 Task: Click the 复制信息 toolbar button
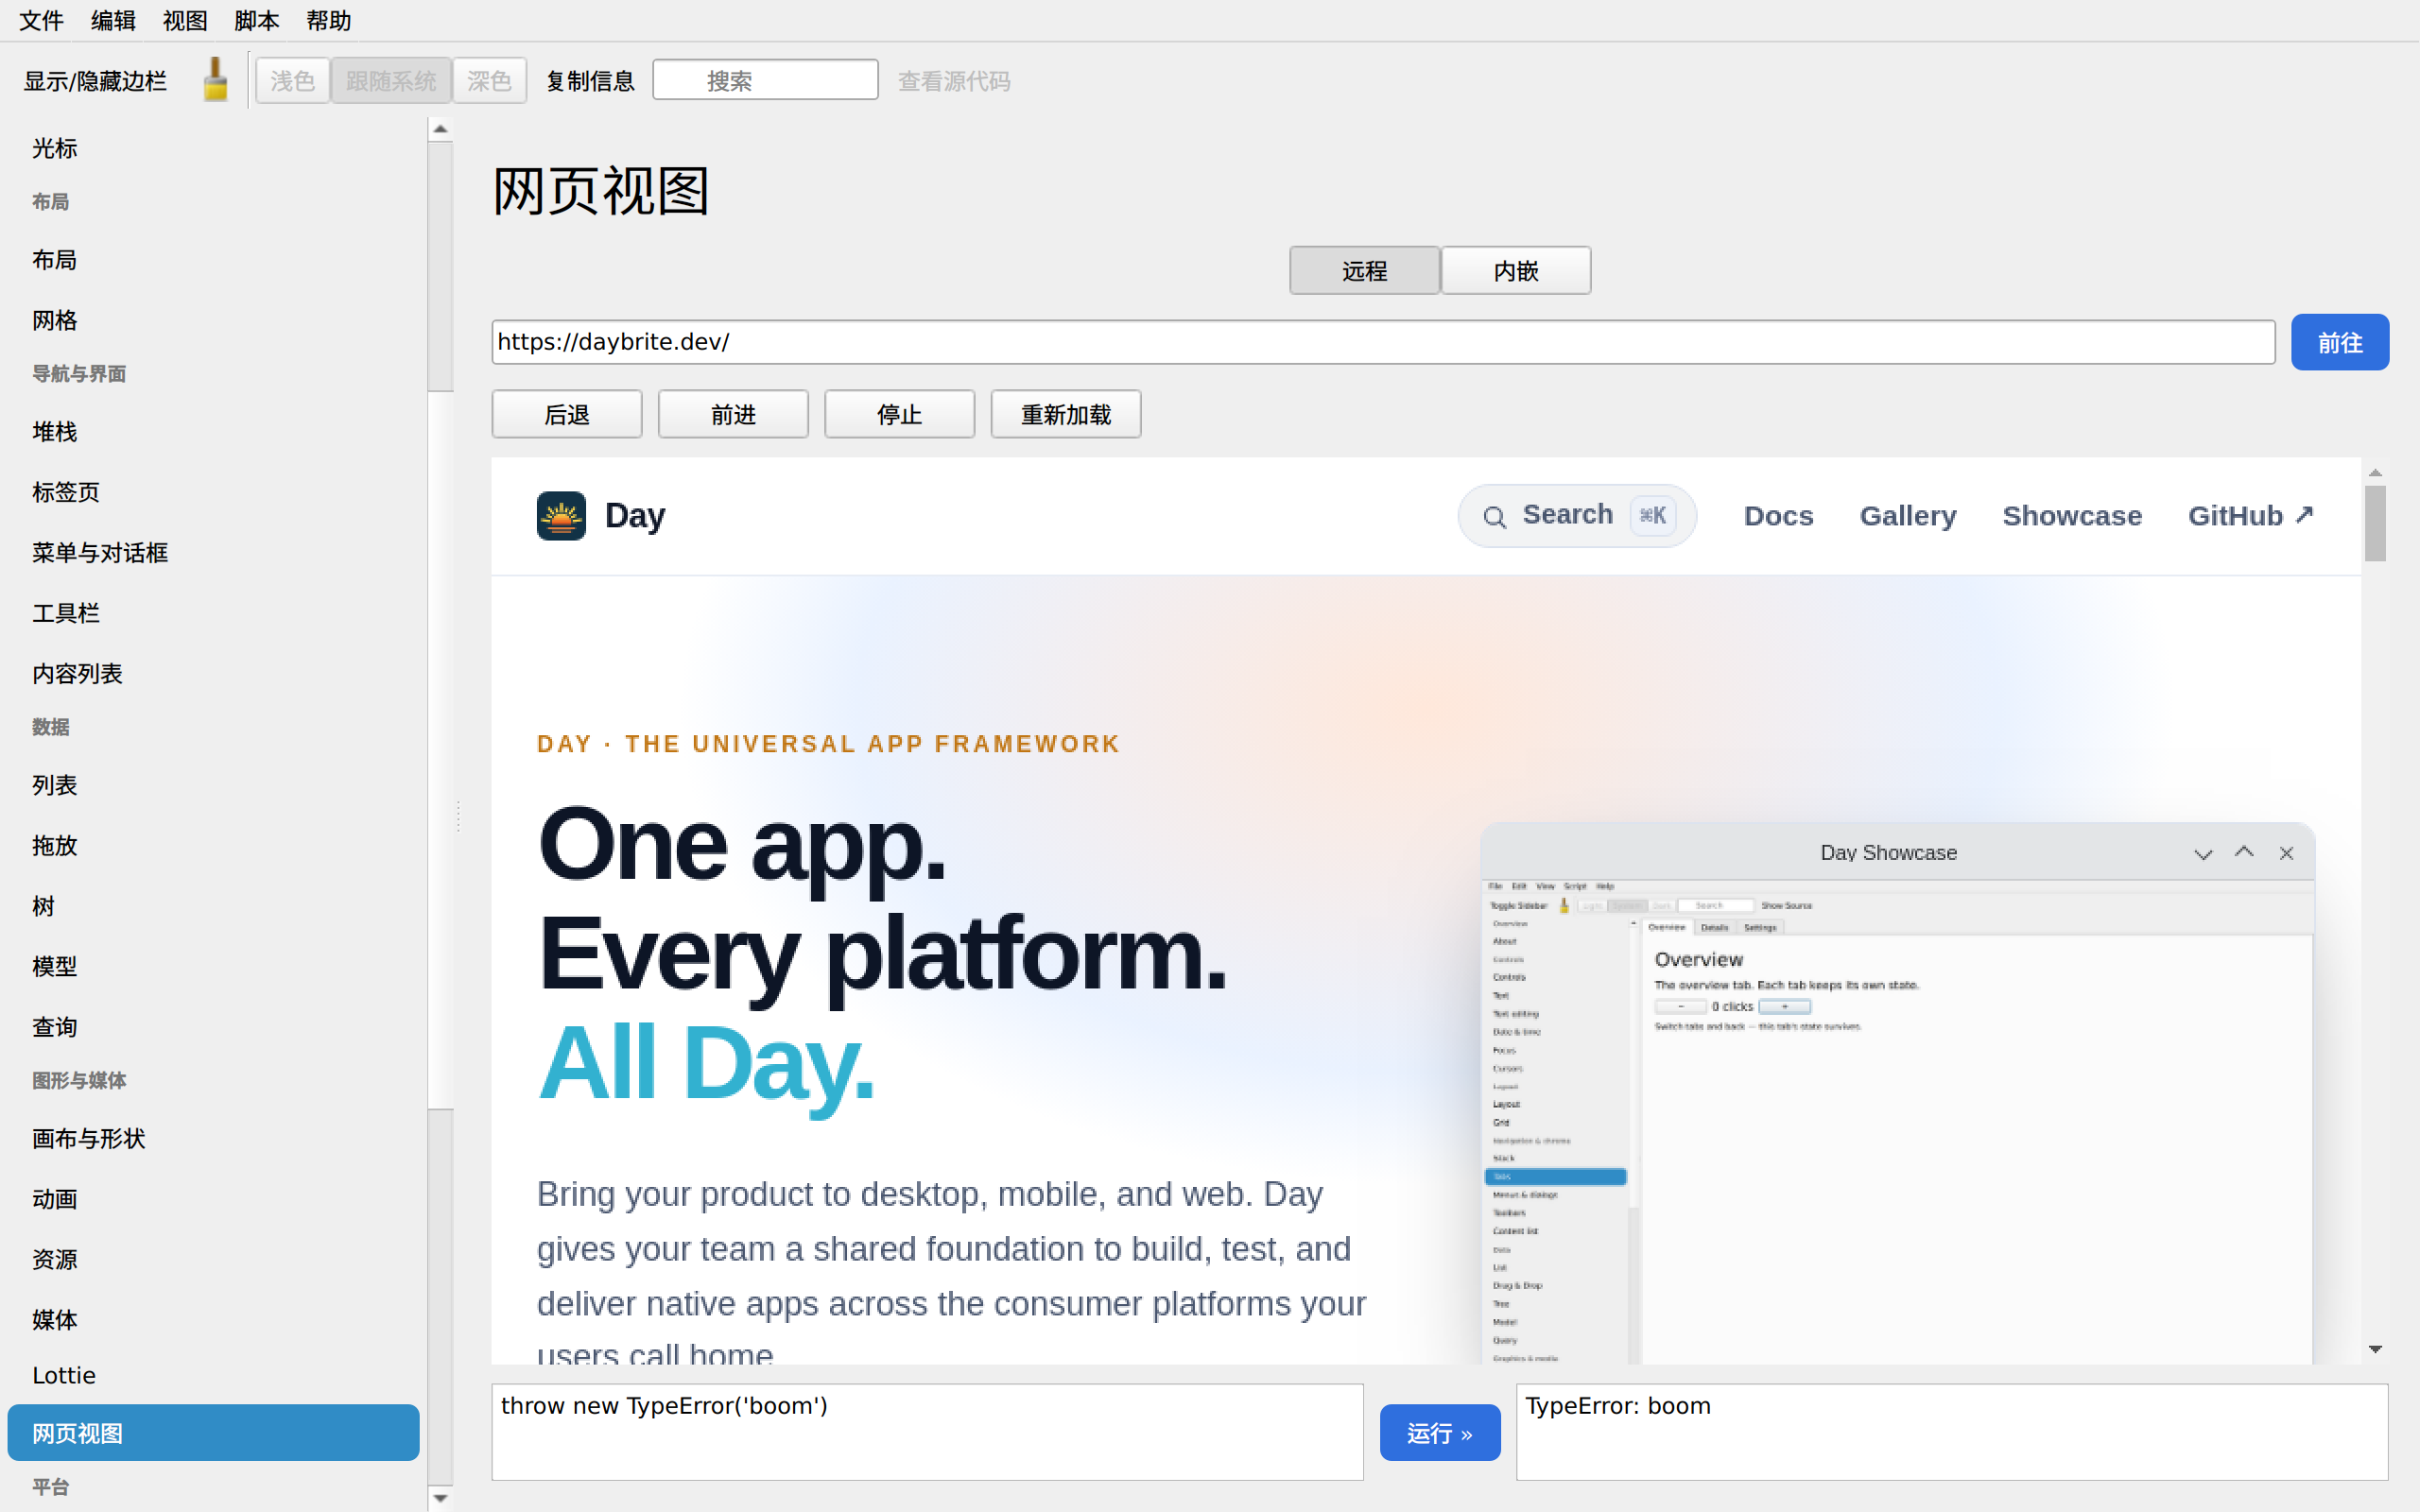(590, 81)
